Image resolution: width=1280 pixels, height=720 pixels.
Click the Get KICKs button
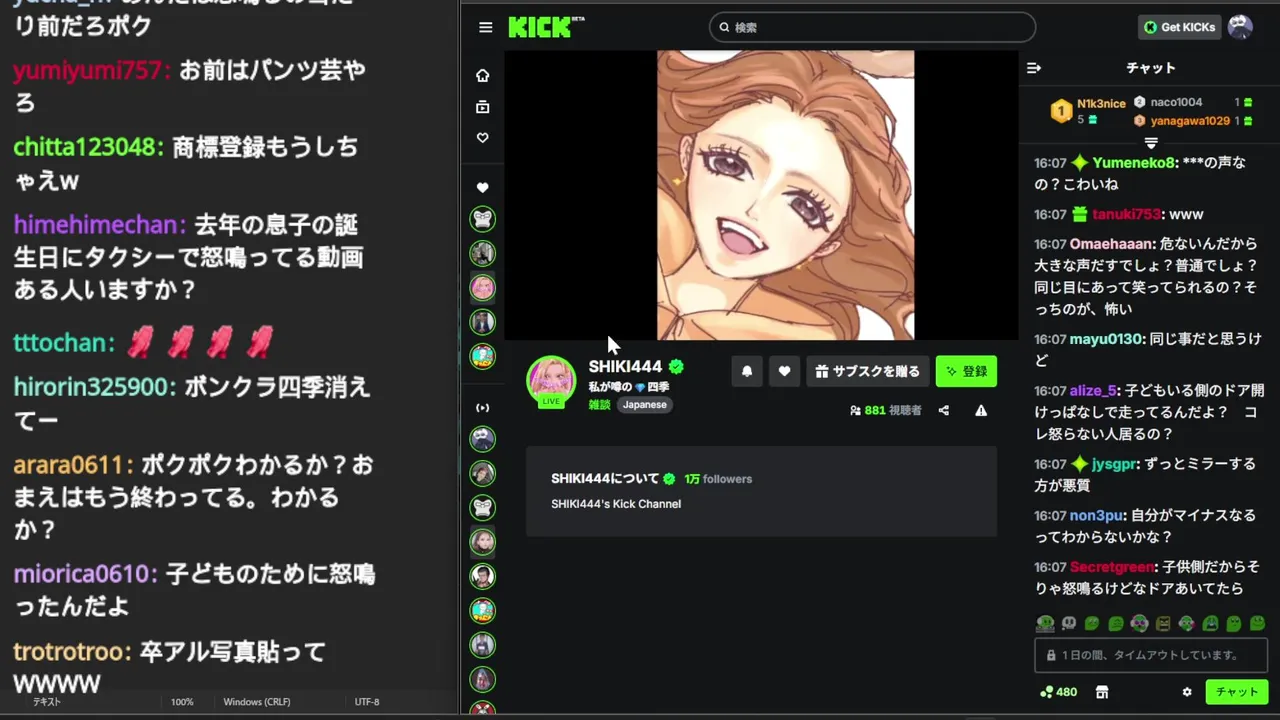point(1179,27)
